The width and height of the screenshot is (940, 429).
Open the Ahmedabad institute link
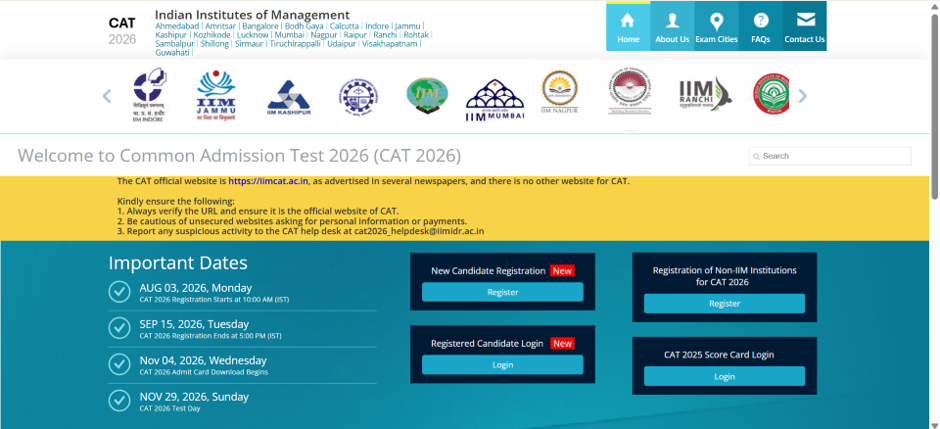click(x=177, y=26)
